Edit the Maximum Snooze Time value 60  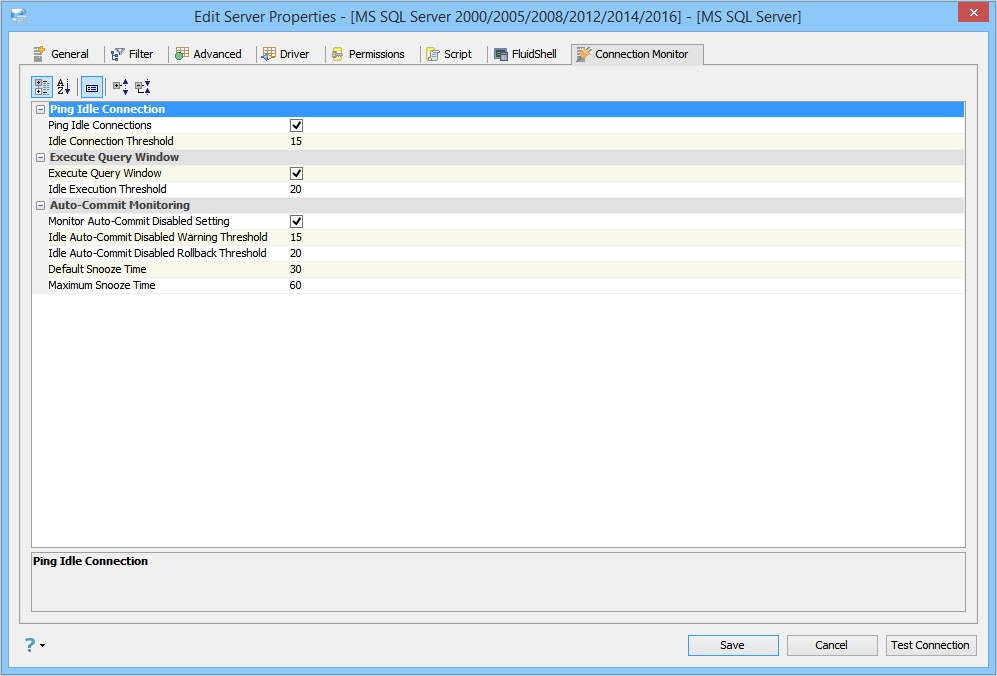[626, 285]
